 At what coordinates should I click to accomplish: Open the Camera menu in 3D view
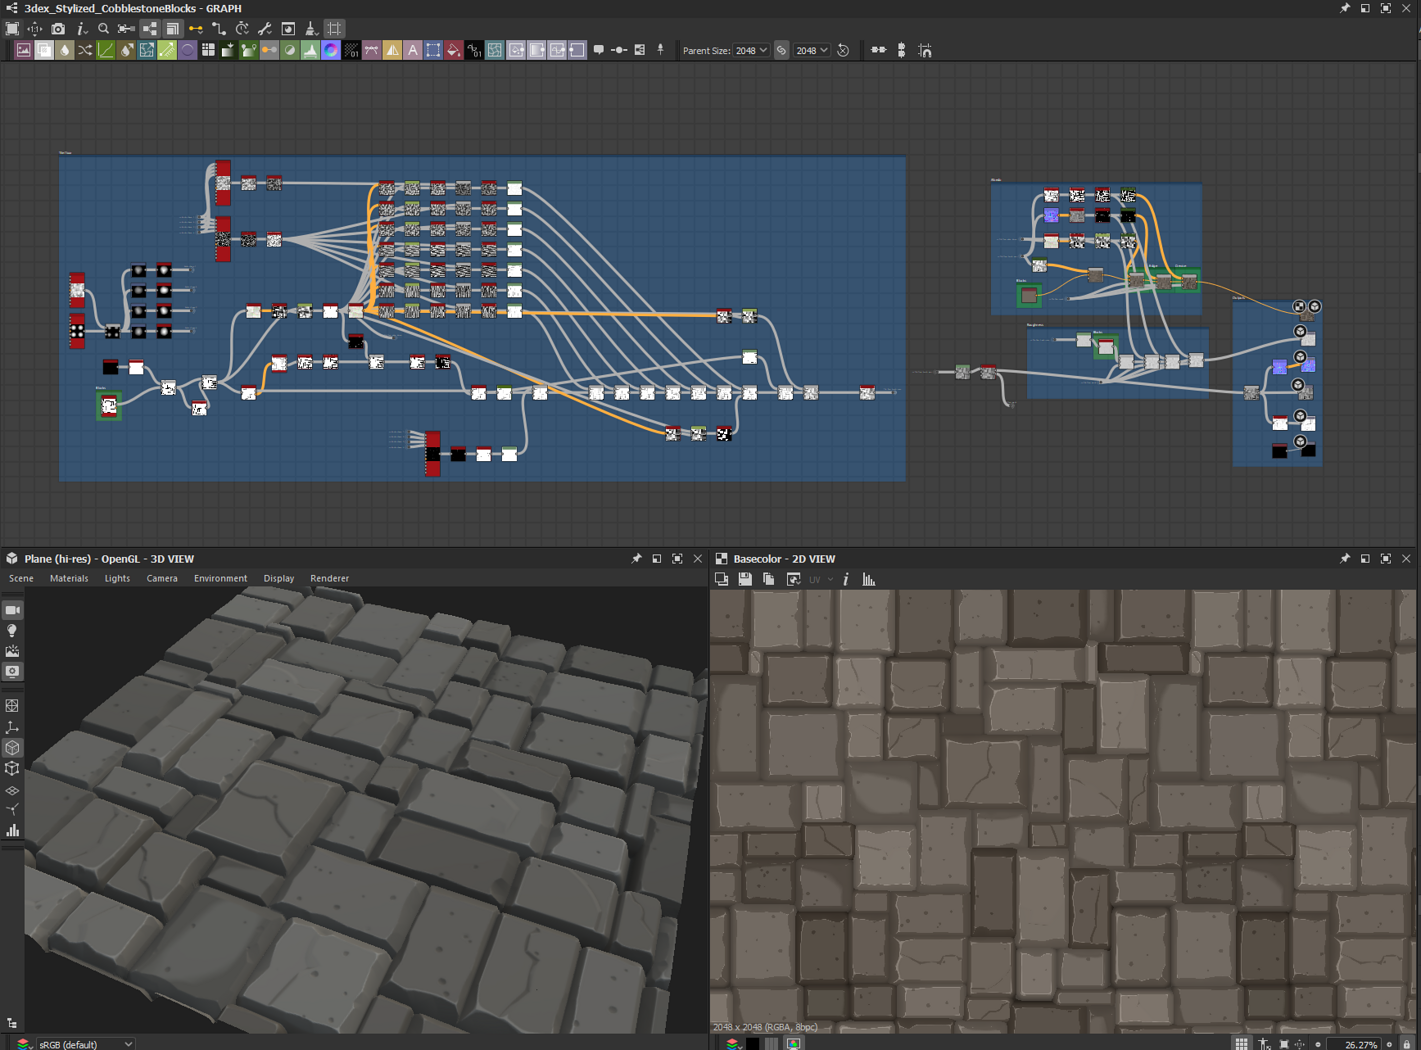(x=162, y=578)
